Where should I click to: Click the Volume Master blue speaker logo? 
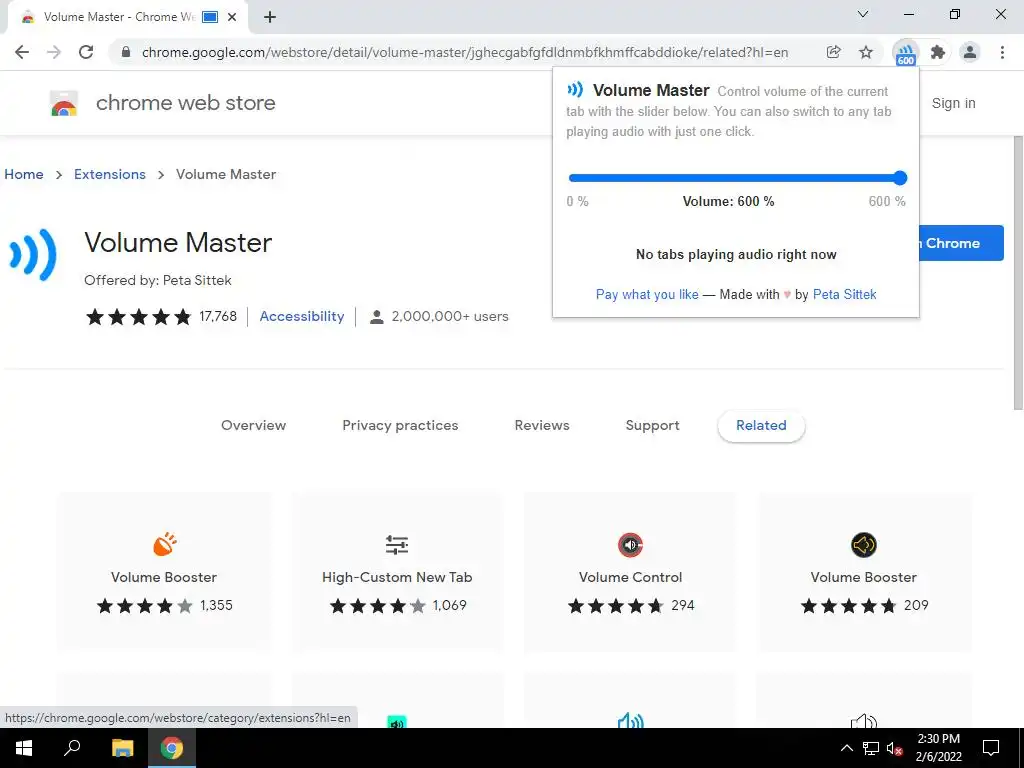tap(33, 255)
